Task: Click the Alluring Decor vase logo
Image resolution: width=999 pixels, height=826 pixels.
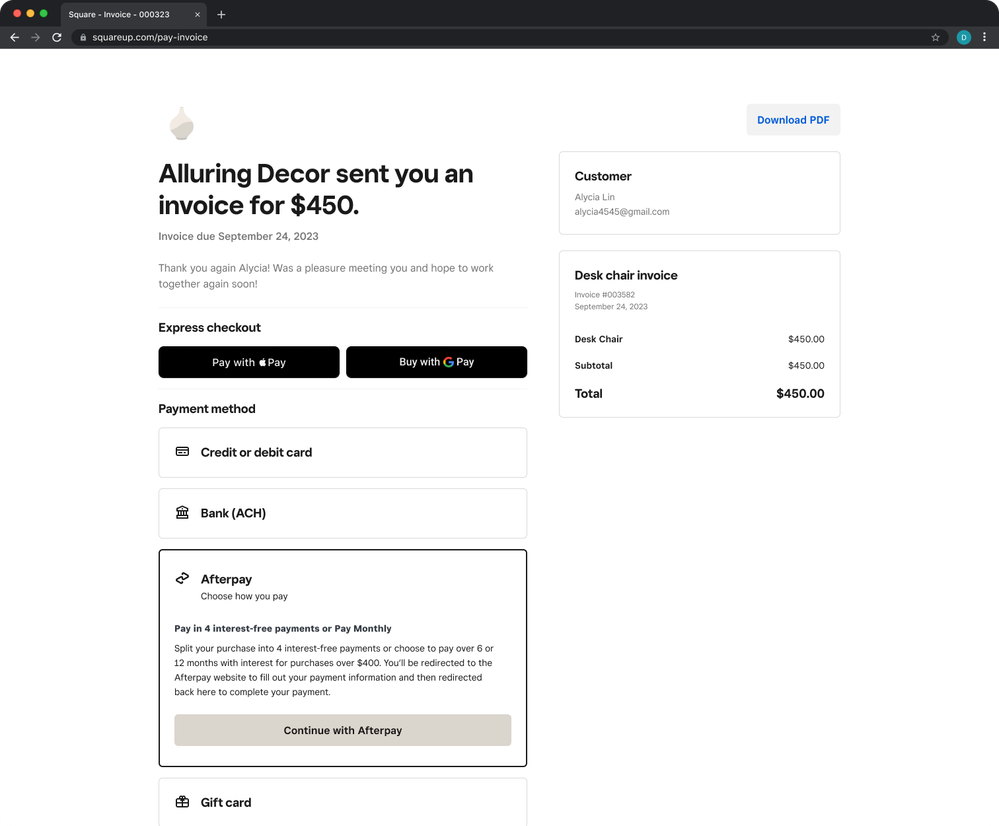Action: coord(181,124)
